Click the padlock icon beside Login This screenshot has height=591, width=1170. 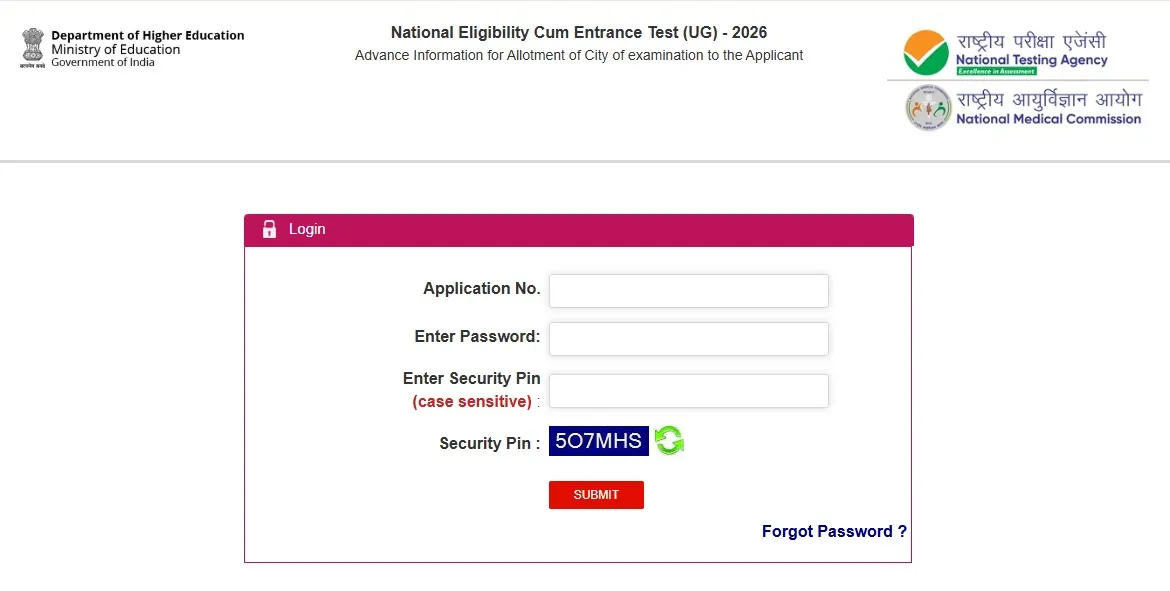pyautogui.click(x=269, y=229)
